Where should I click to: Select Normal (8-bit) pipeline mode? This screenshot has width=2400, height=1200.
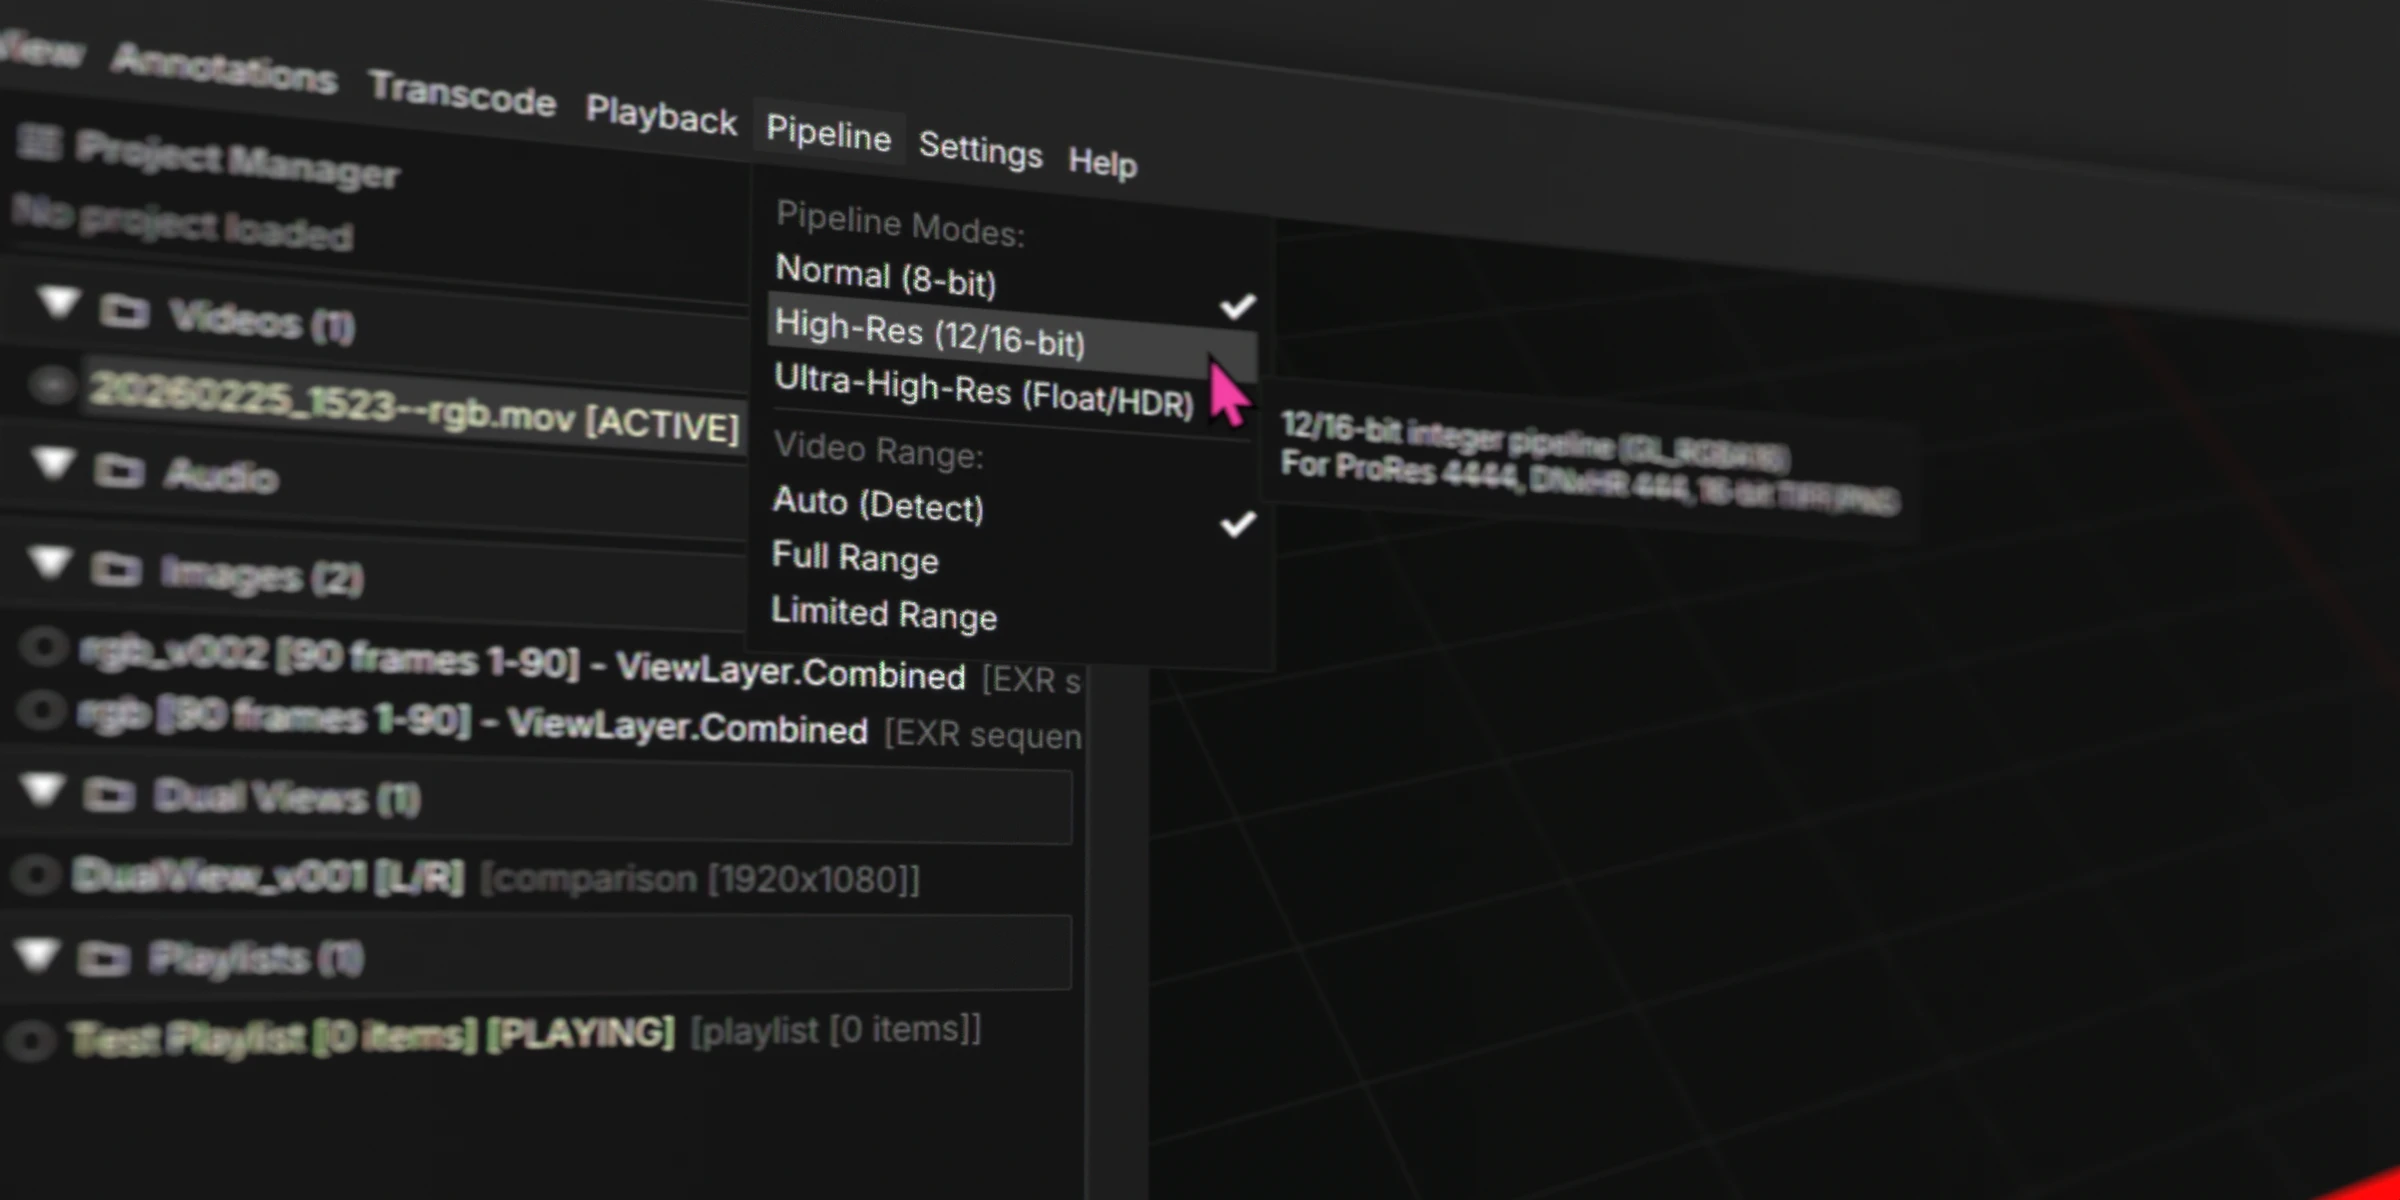click(x=886, y=276)
